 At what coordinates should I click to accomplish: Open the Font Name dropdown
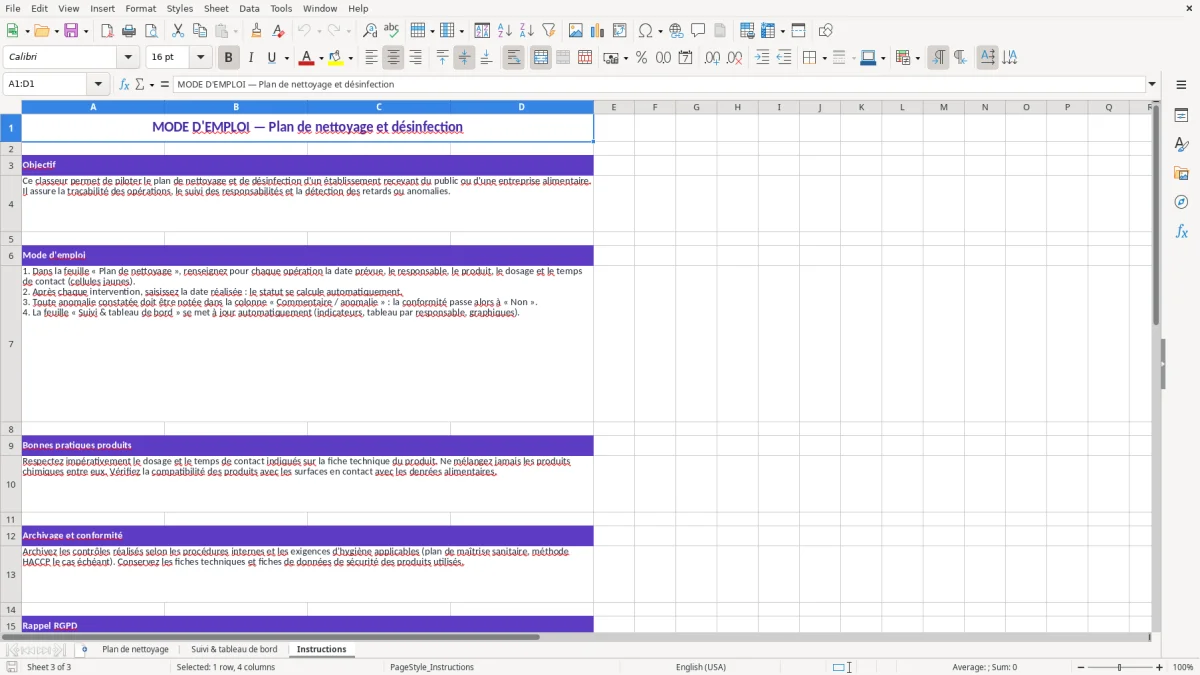128,58
